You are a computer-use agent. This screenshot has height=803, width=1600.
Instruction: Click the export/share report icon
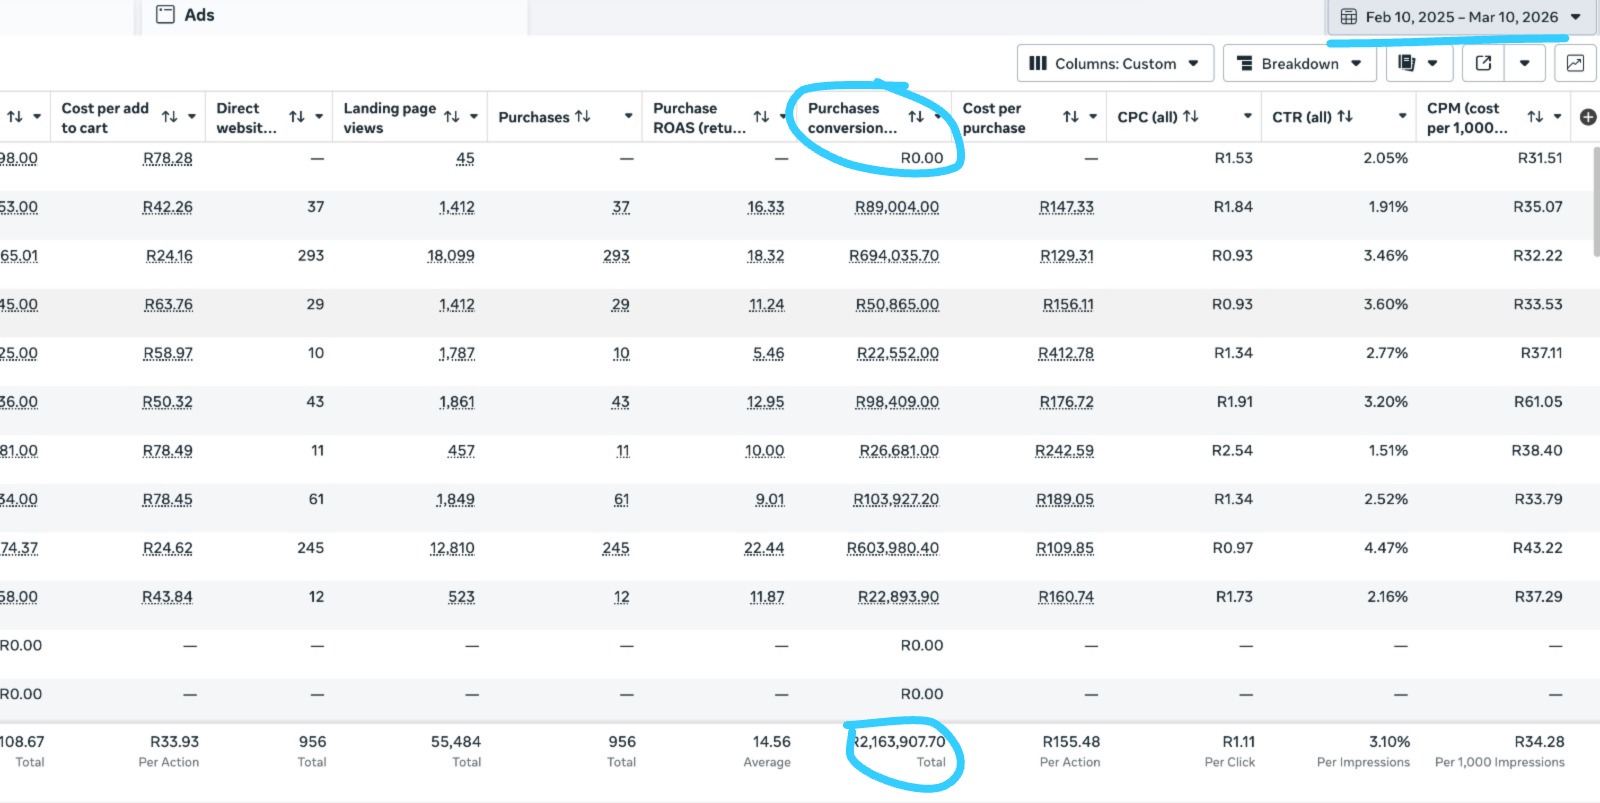(x=1483, y=63)
